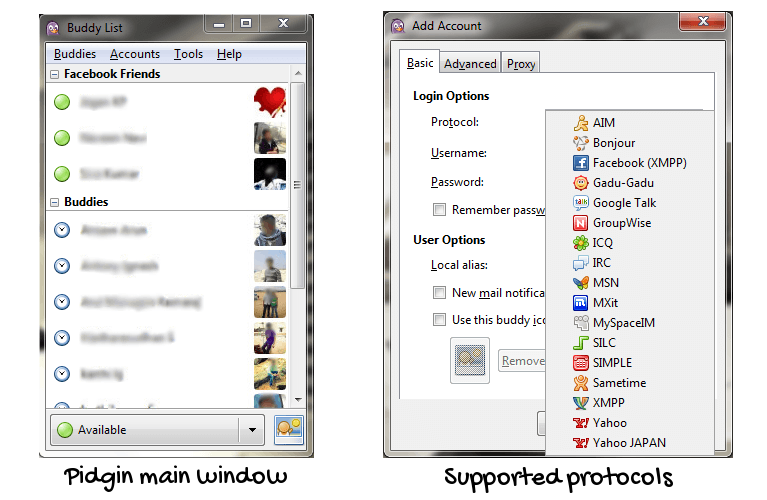Switch to the Advanced tab
Screen dimensions: 767x500
point(470,64)
